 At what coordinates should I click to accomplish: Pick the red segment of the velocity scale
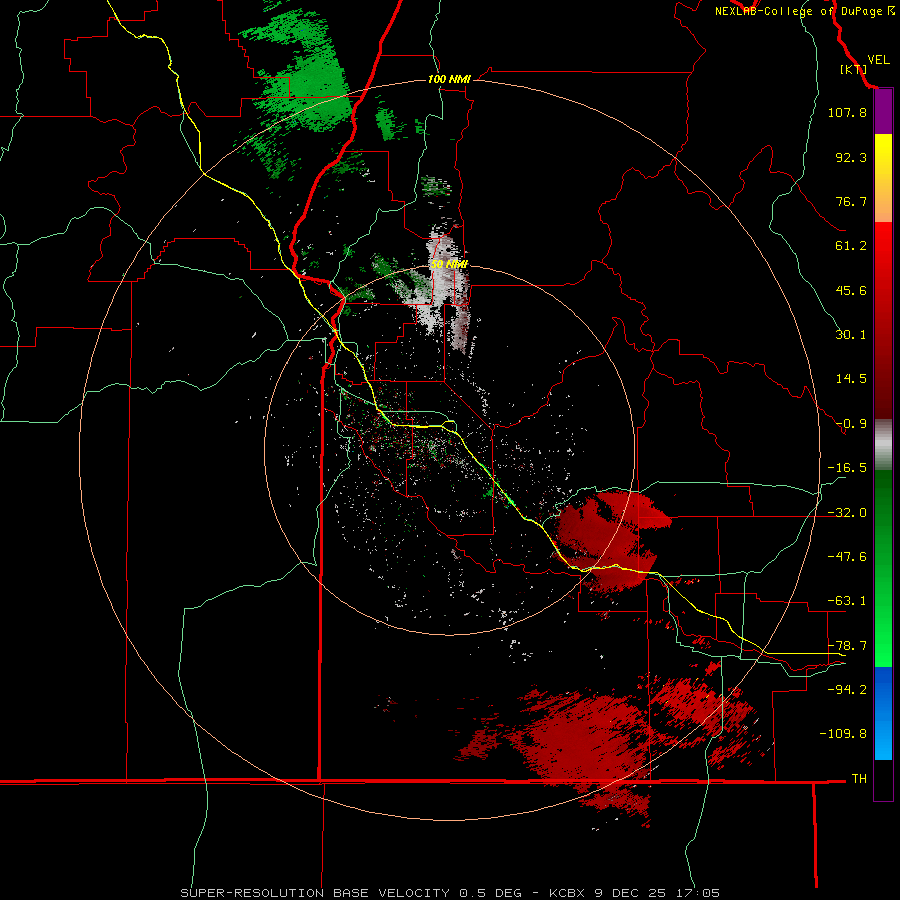click(883, 320)
